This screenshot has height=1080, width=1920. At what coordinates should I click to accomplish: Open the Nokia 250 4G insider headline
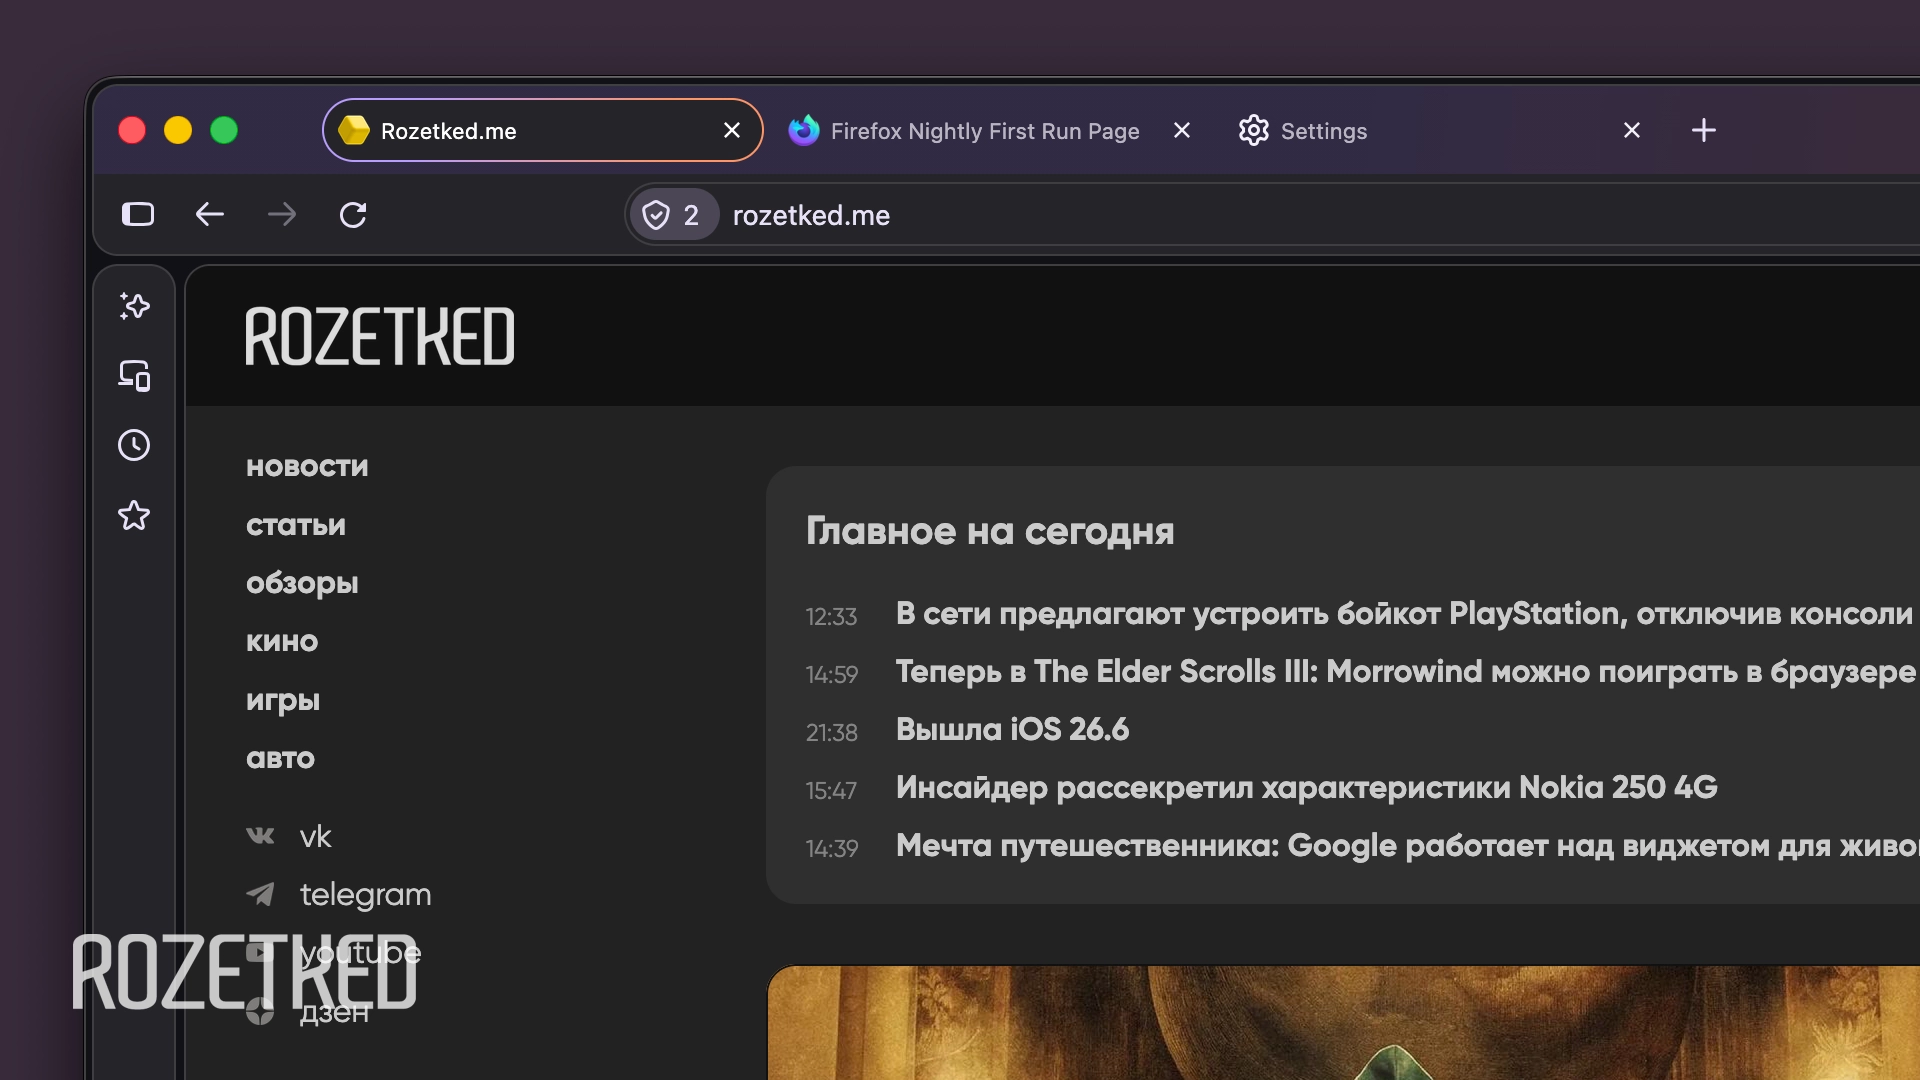1307,788
